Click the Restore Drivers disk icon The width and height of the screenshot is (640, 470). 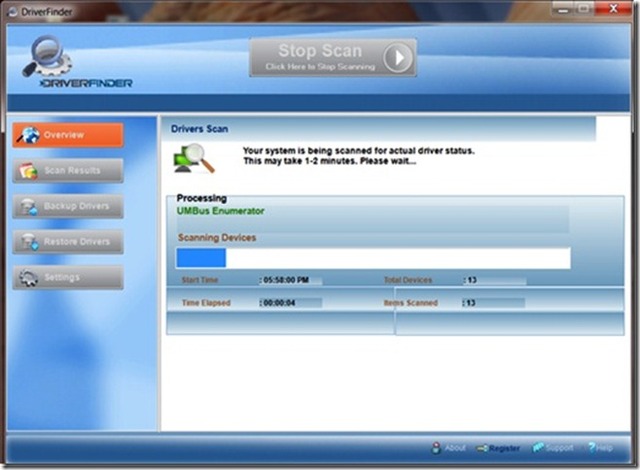[29, 242]
